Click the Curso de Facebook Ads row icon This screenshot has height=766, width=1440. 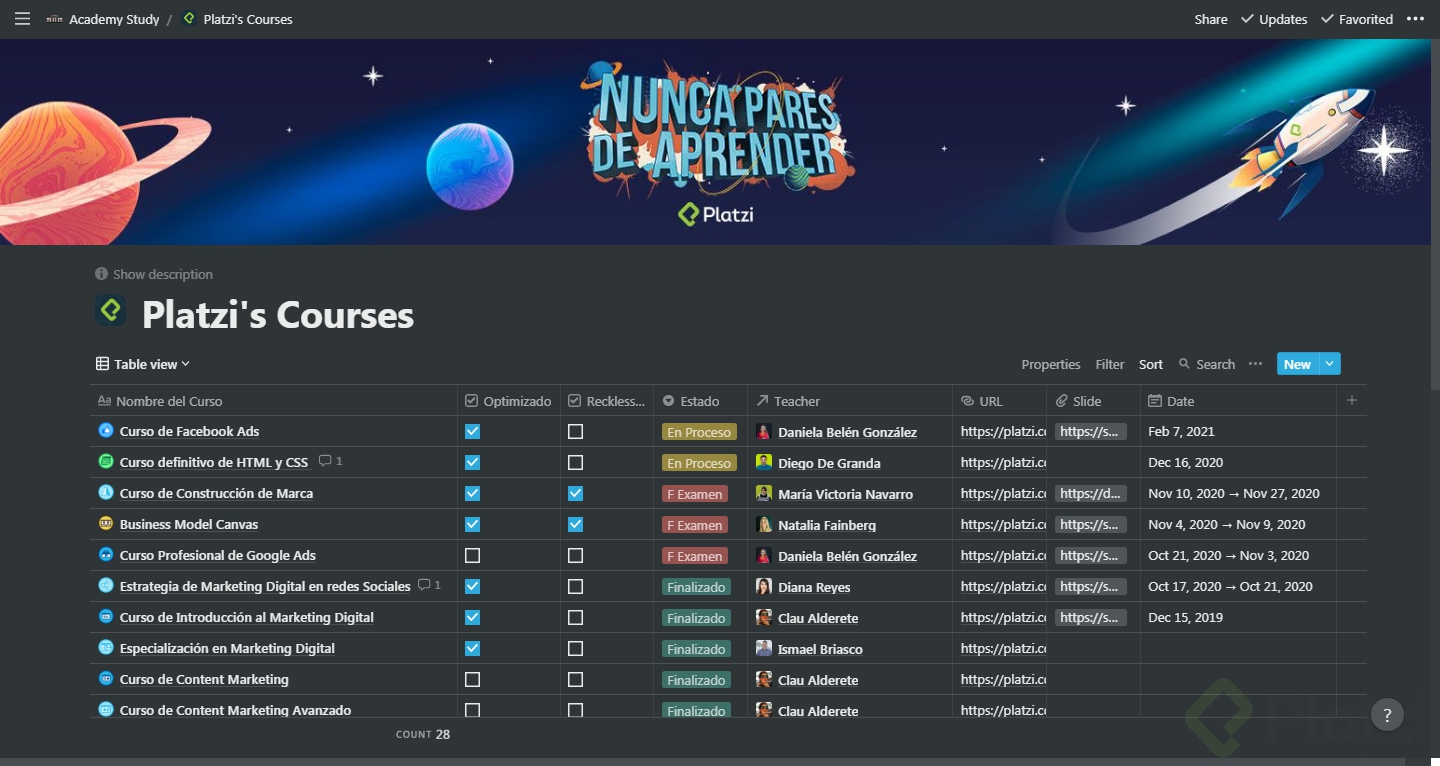[x=106, y=431]
